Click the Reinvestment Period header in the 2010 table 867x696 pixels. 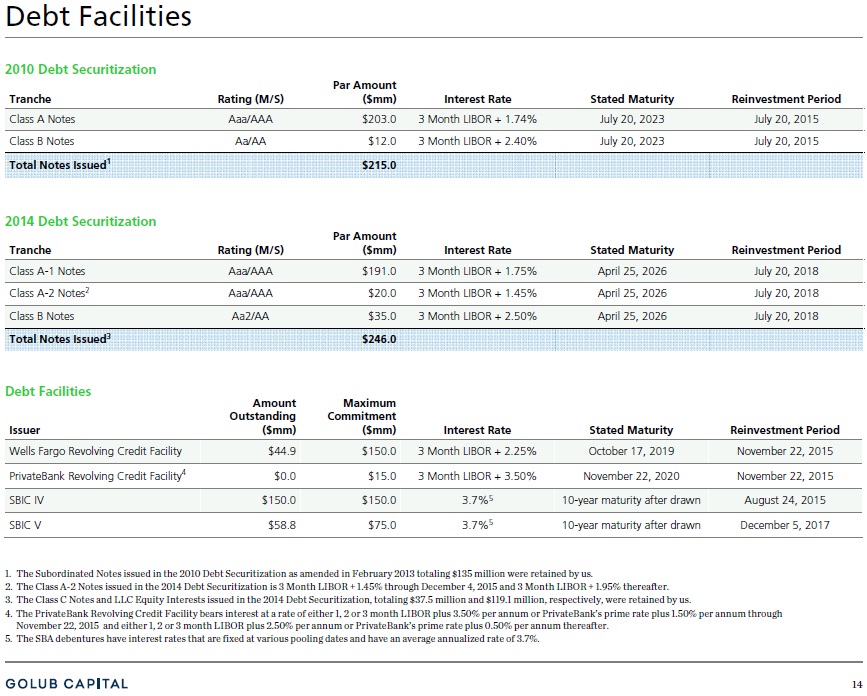pyautogui.click(x=786, y=99)
